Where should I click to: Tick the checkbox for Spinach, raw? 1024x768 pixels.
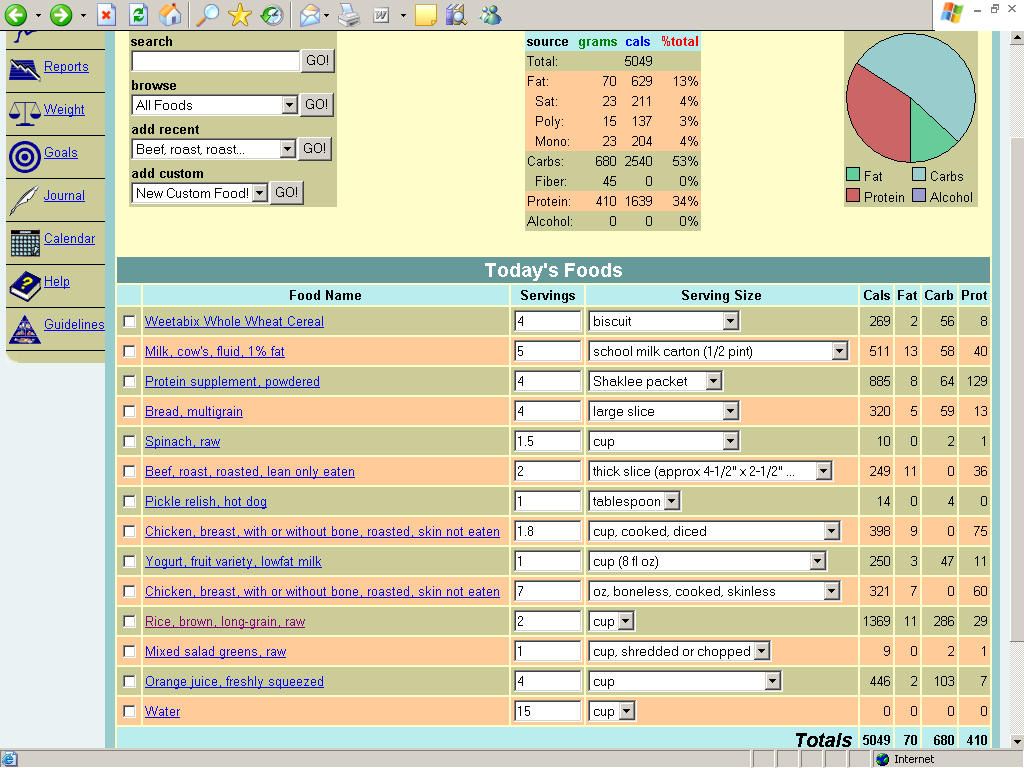click(129, 441)
